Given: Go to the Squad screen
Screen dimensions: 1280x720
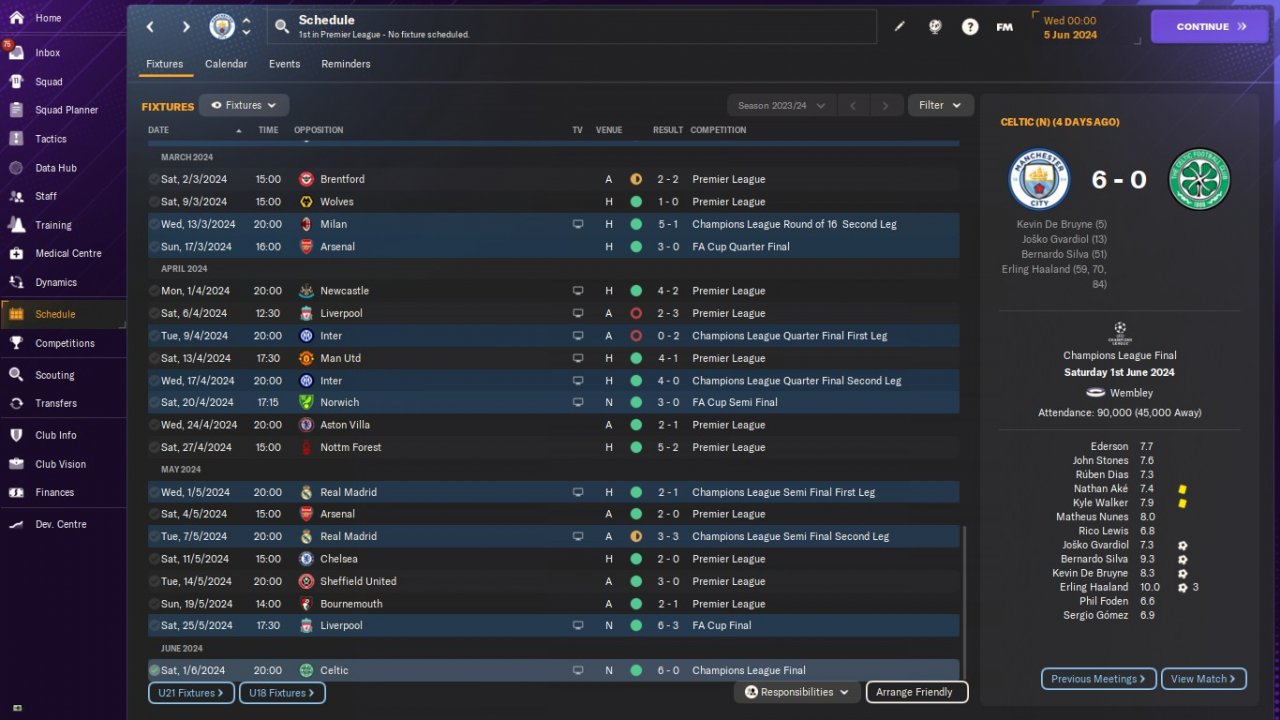Looking at the screenshot, I should click(x=49, y=82).
